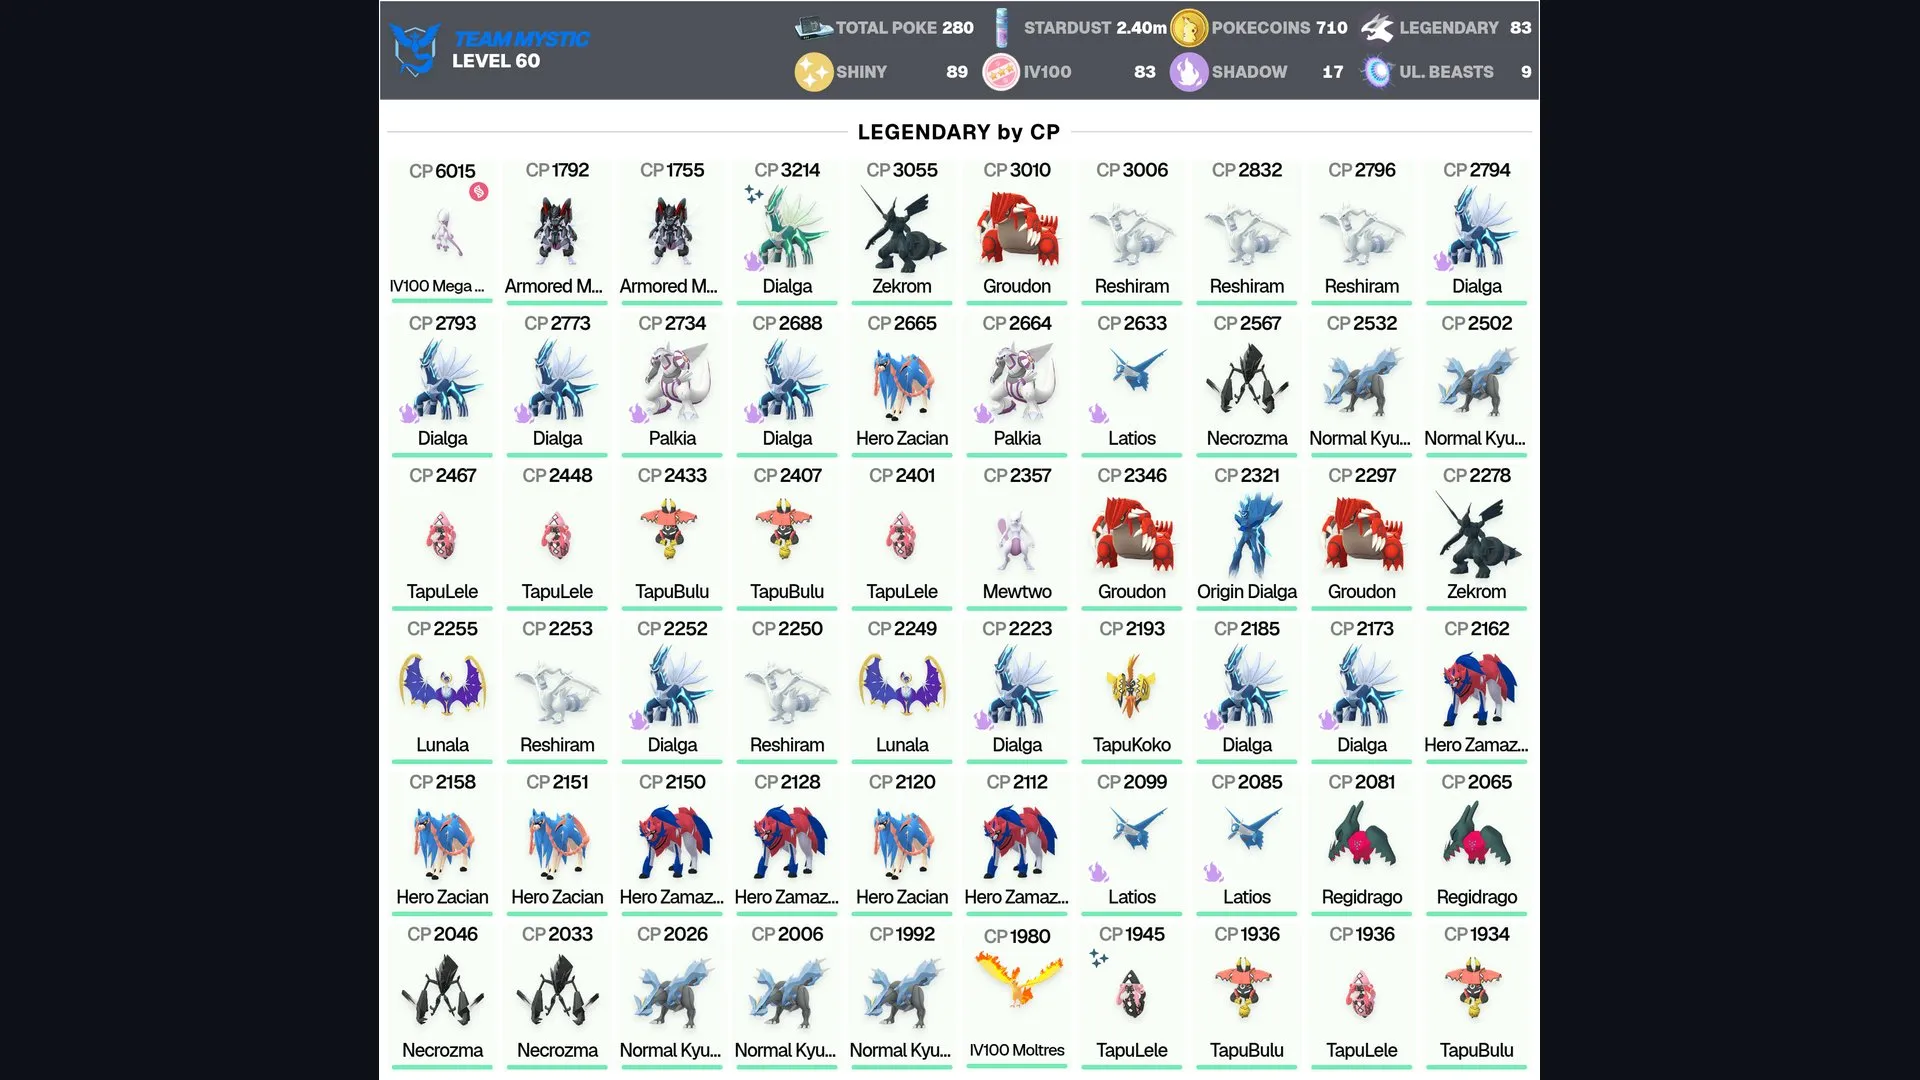Select the CP 1980 IV100 Moltres card
The image size is (1920, 1080).
pos(1017,996)
